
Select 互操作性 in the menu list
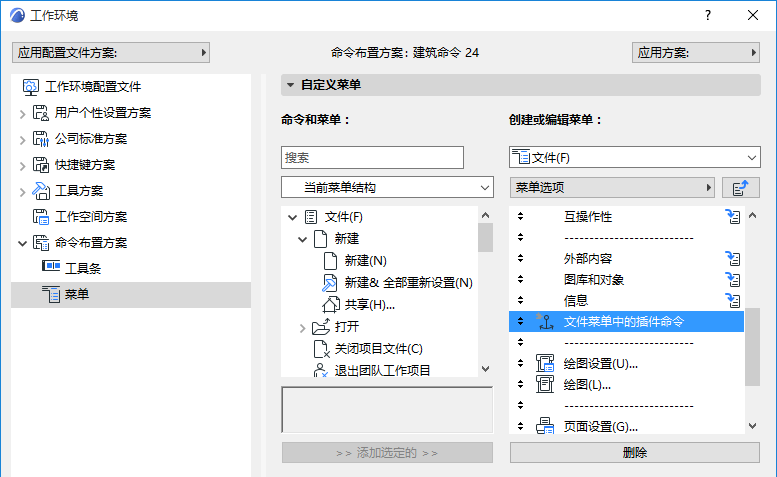pos(588,216)
